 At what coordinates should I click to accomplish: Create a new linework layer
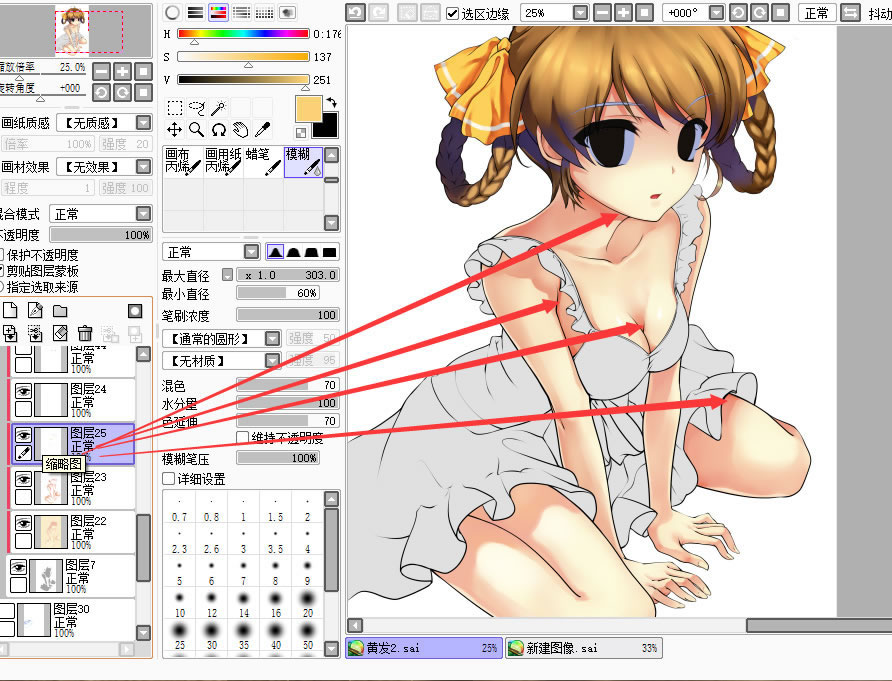pyautogui.click(x=35, y=311)
